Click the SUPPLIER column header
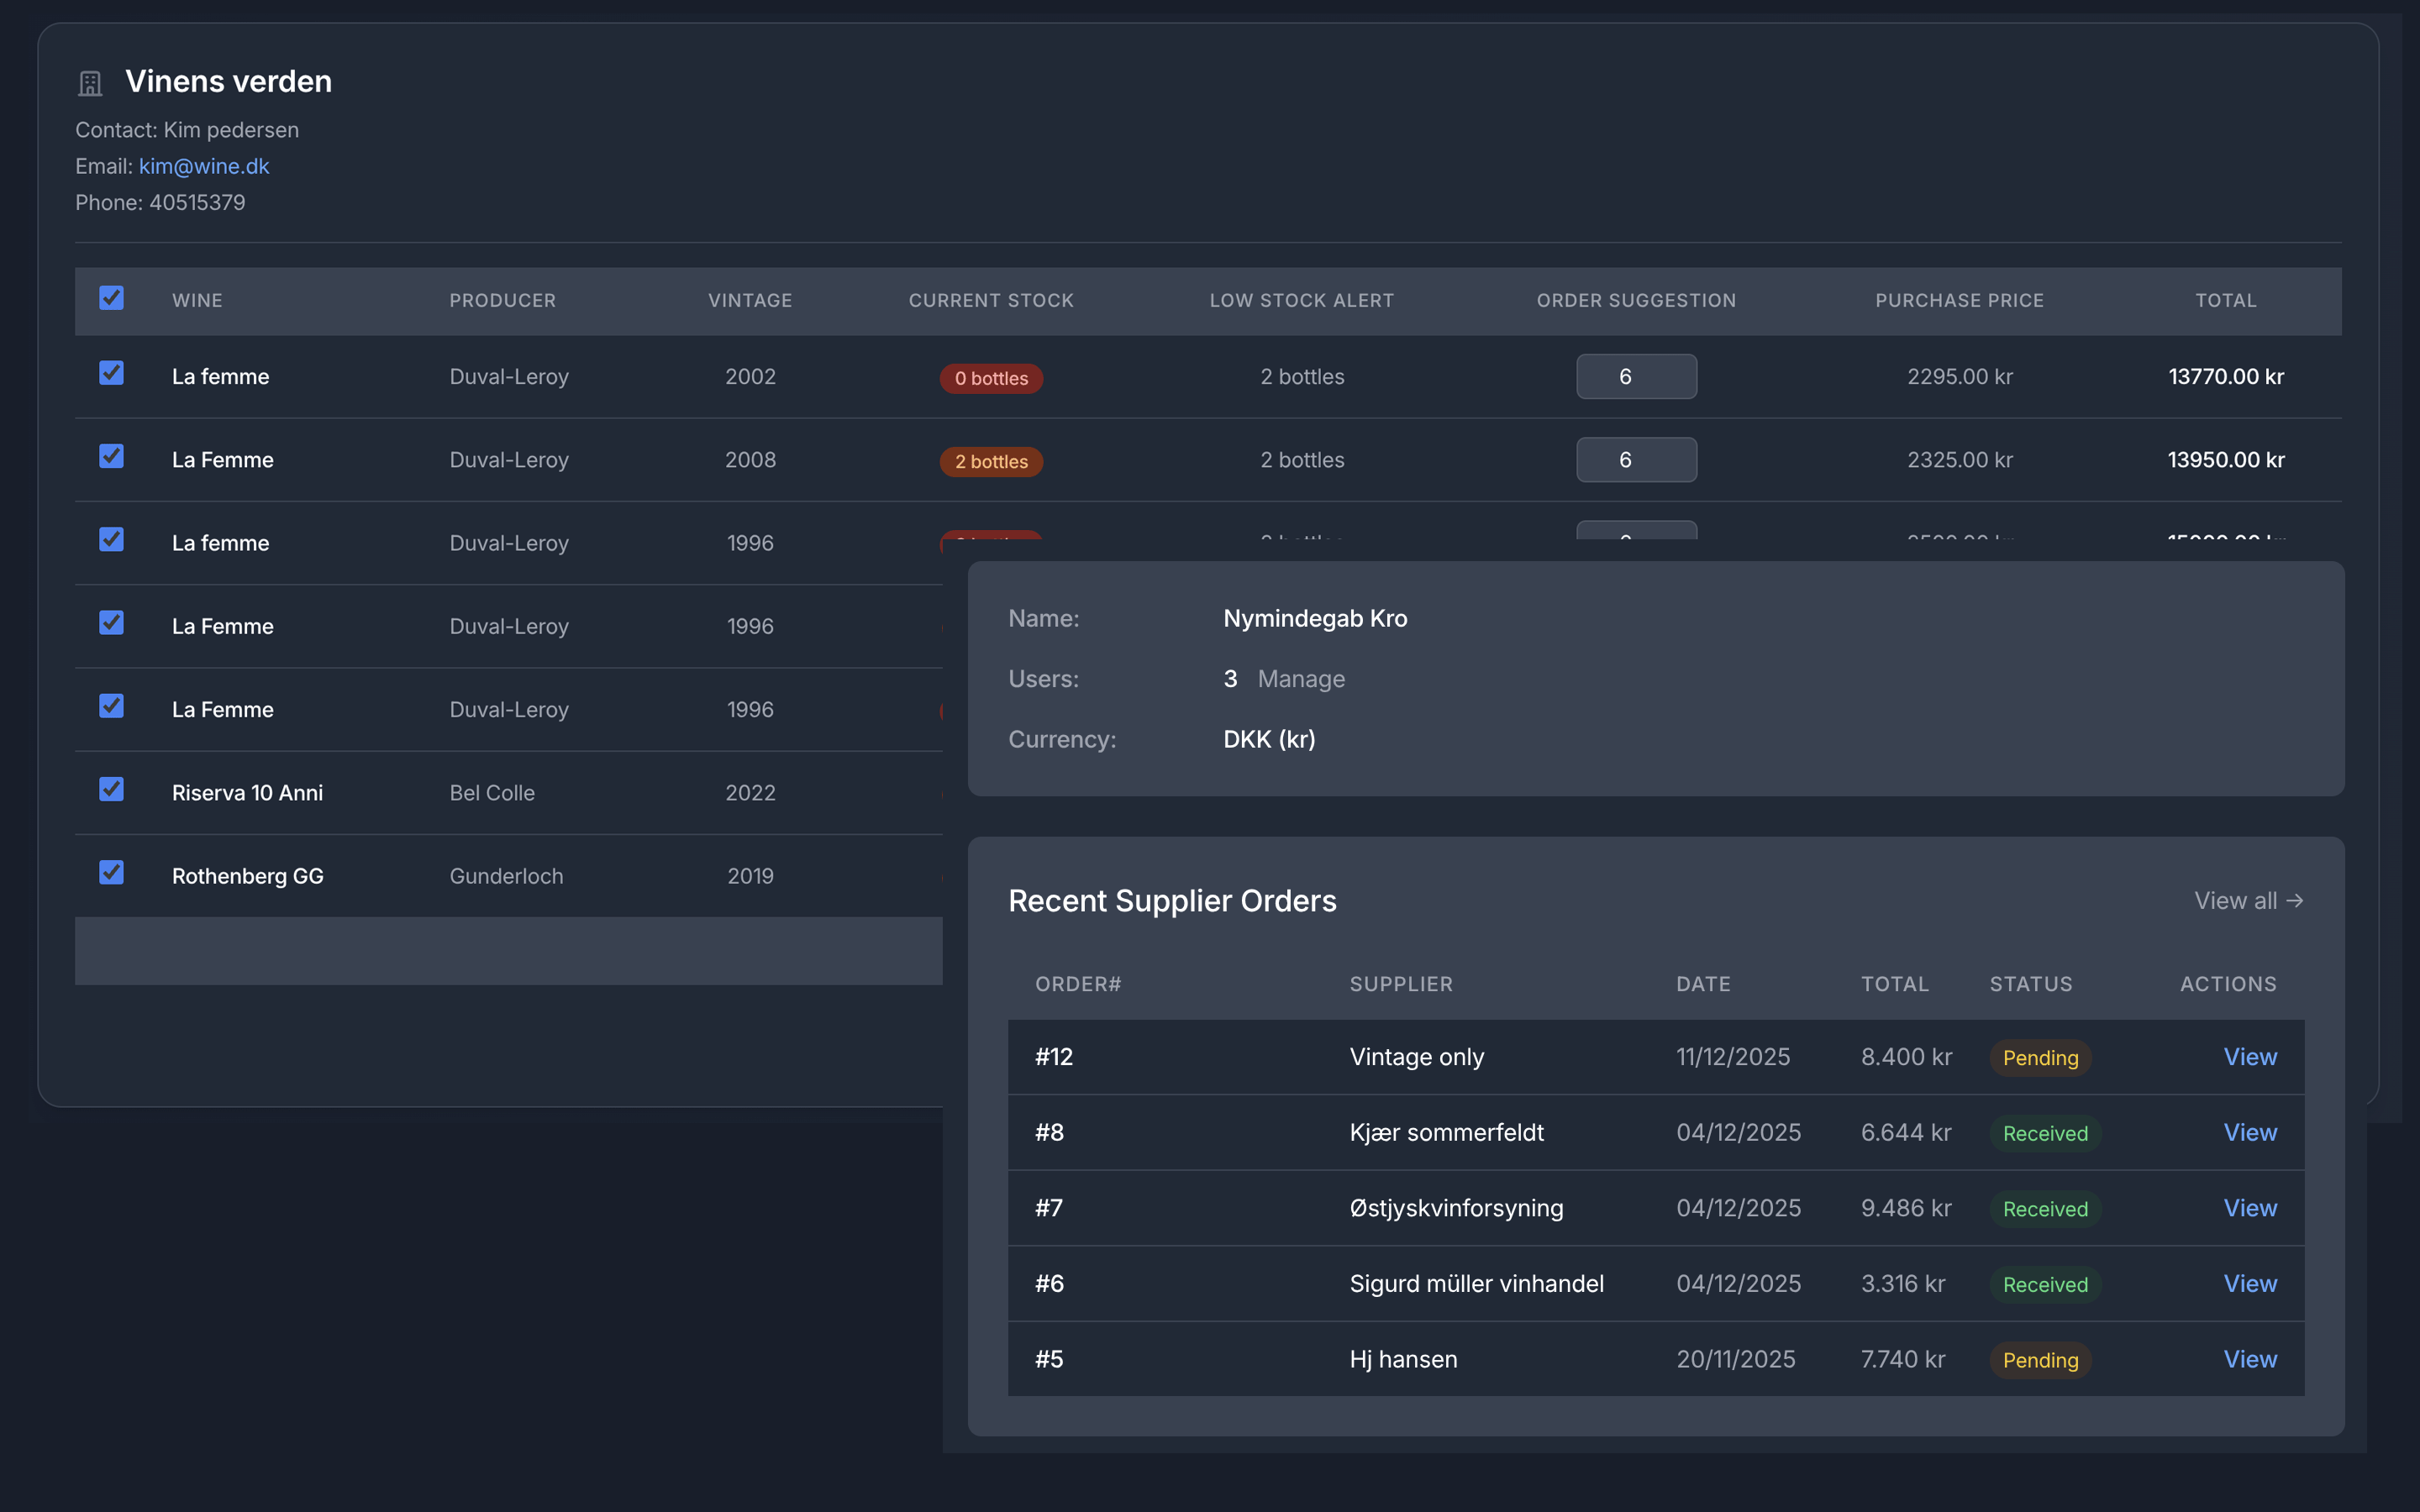The width and height of the screenshot is (2420, 1512). tap(1401, 984)
